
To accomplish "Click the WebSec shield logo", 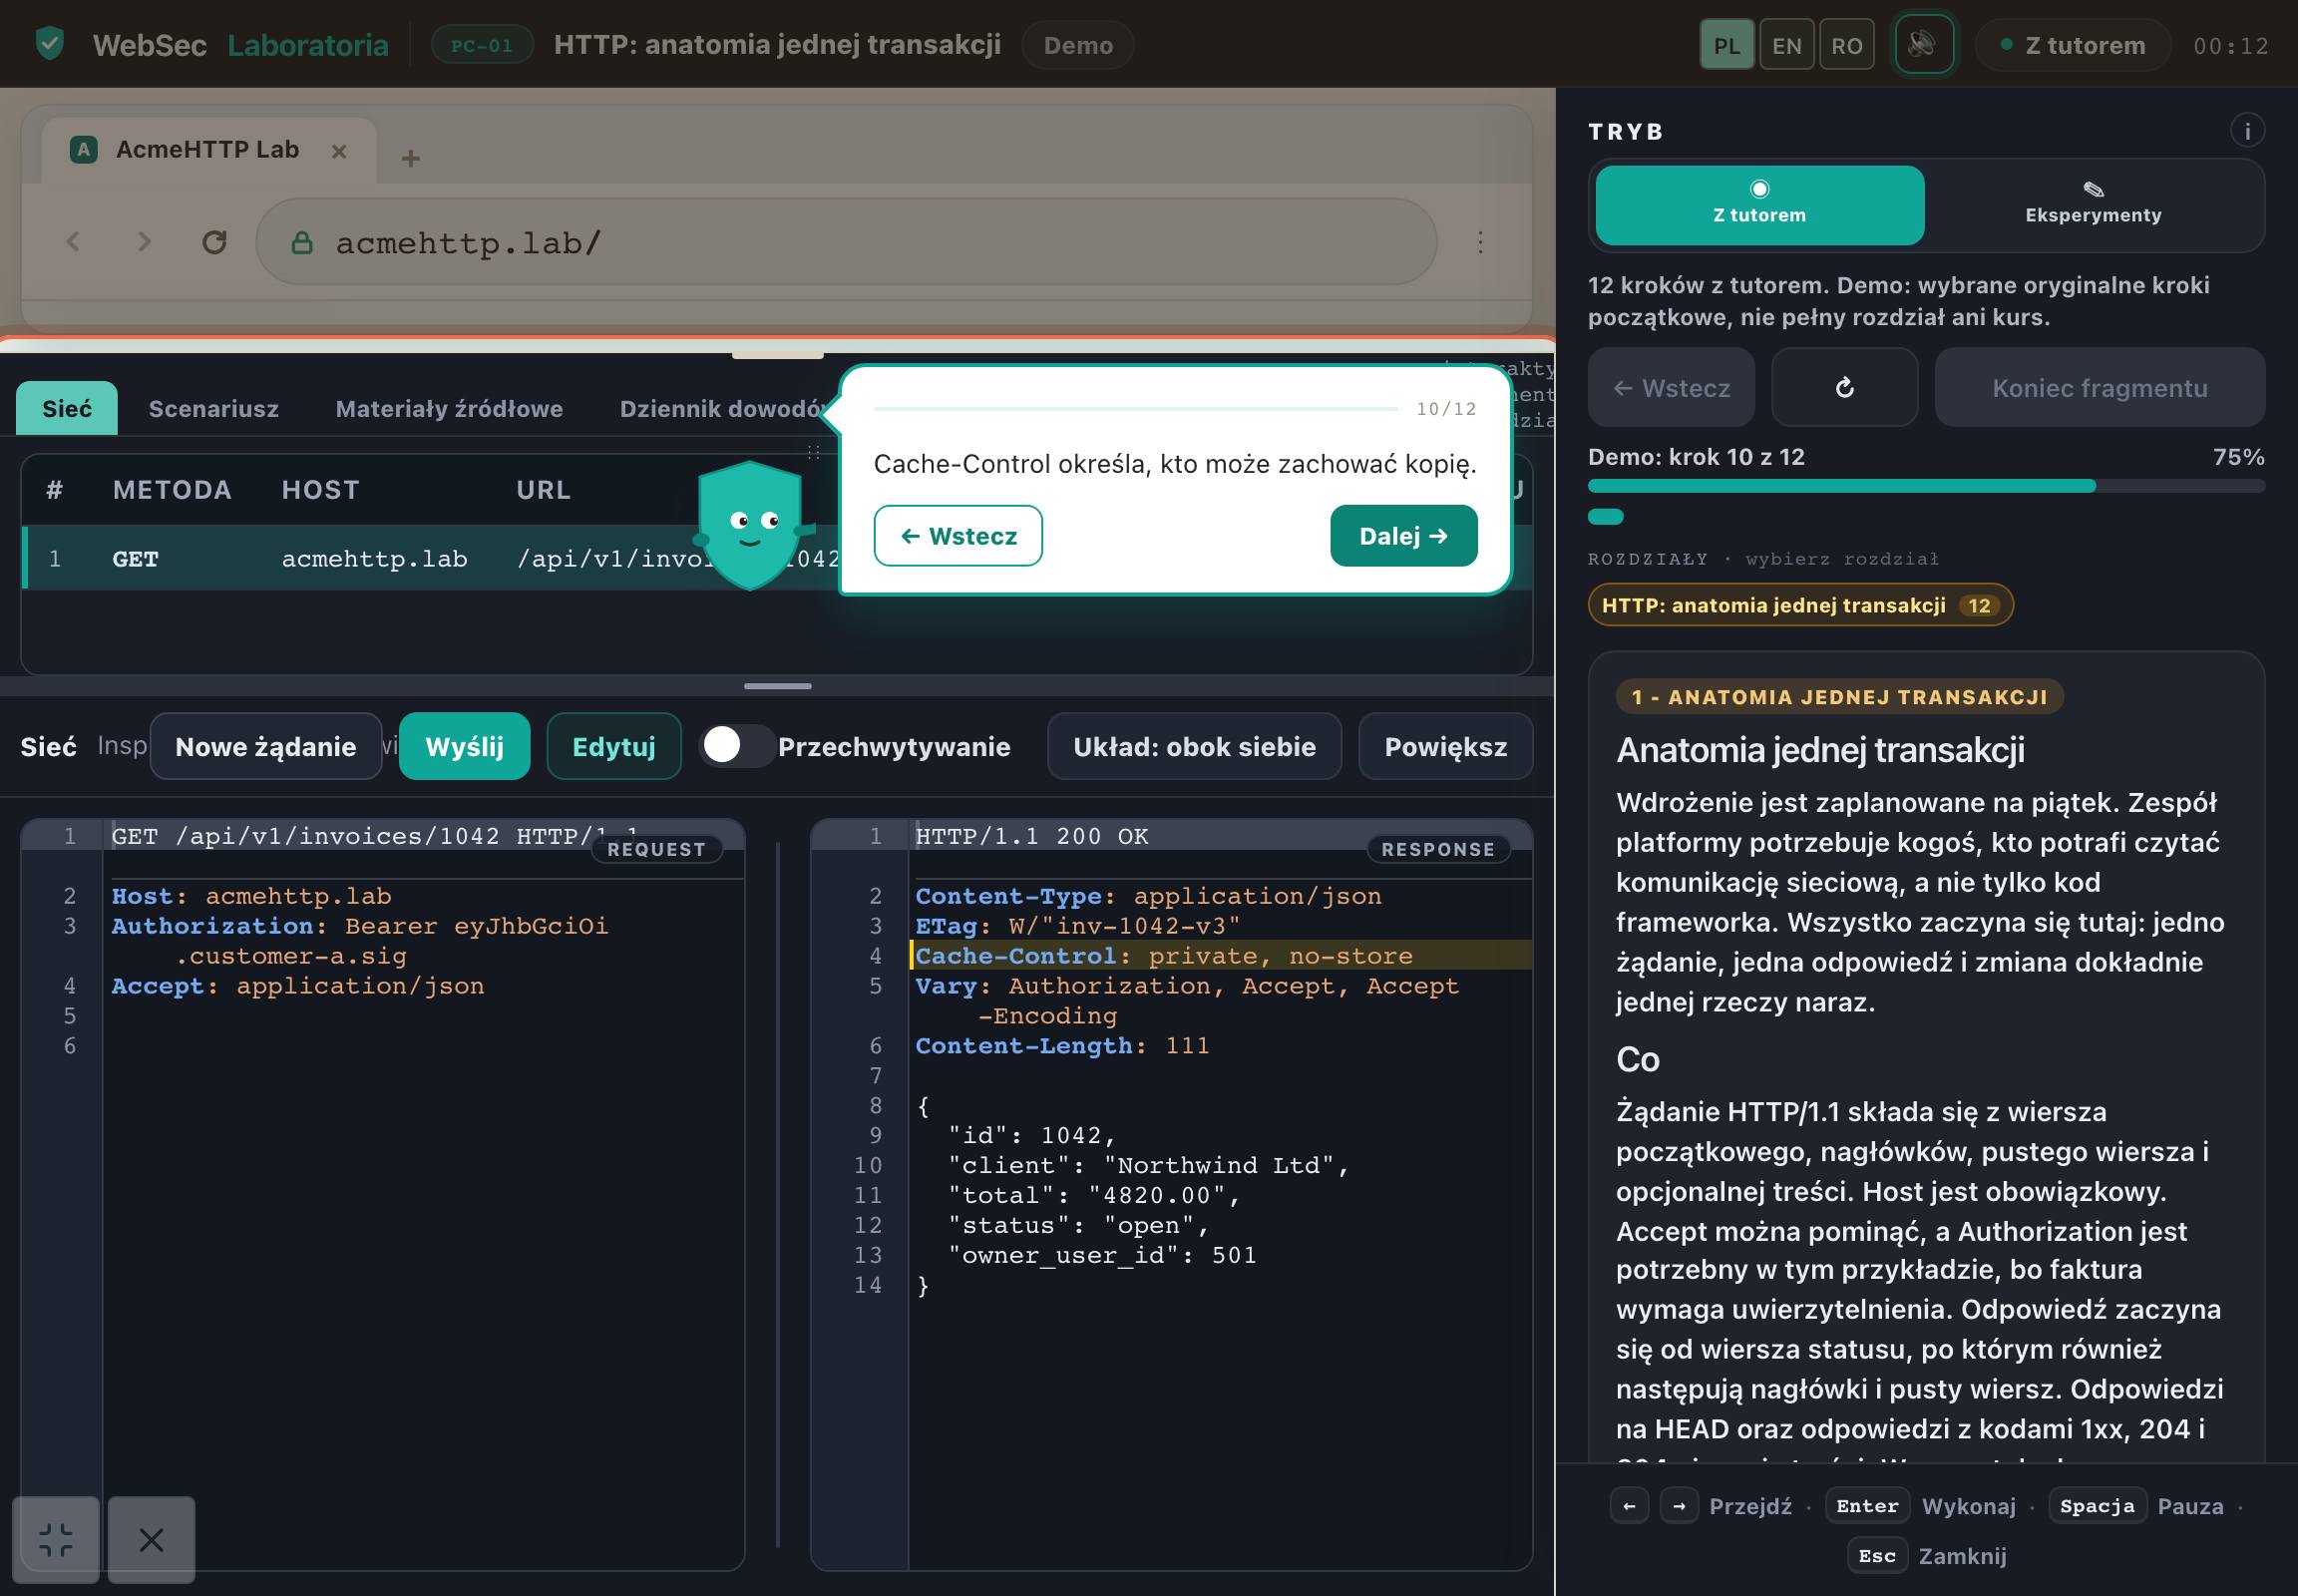I will (50, 44).
